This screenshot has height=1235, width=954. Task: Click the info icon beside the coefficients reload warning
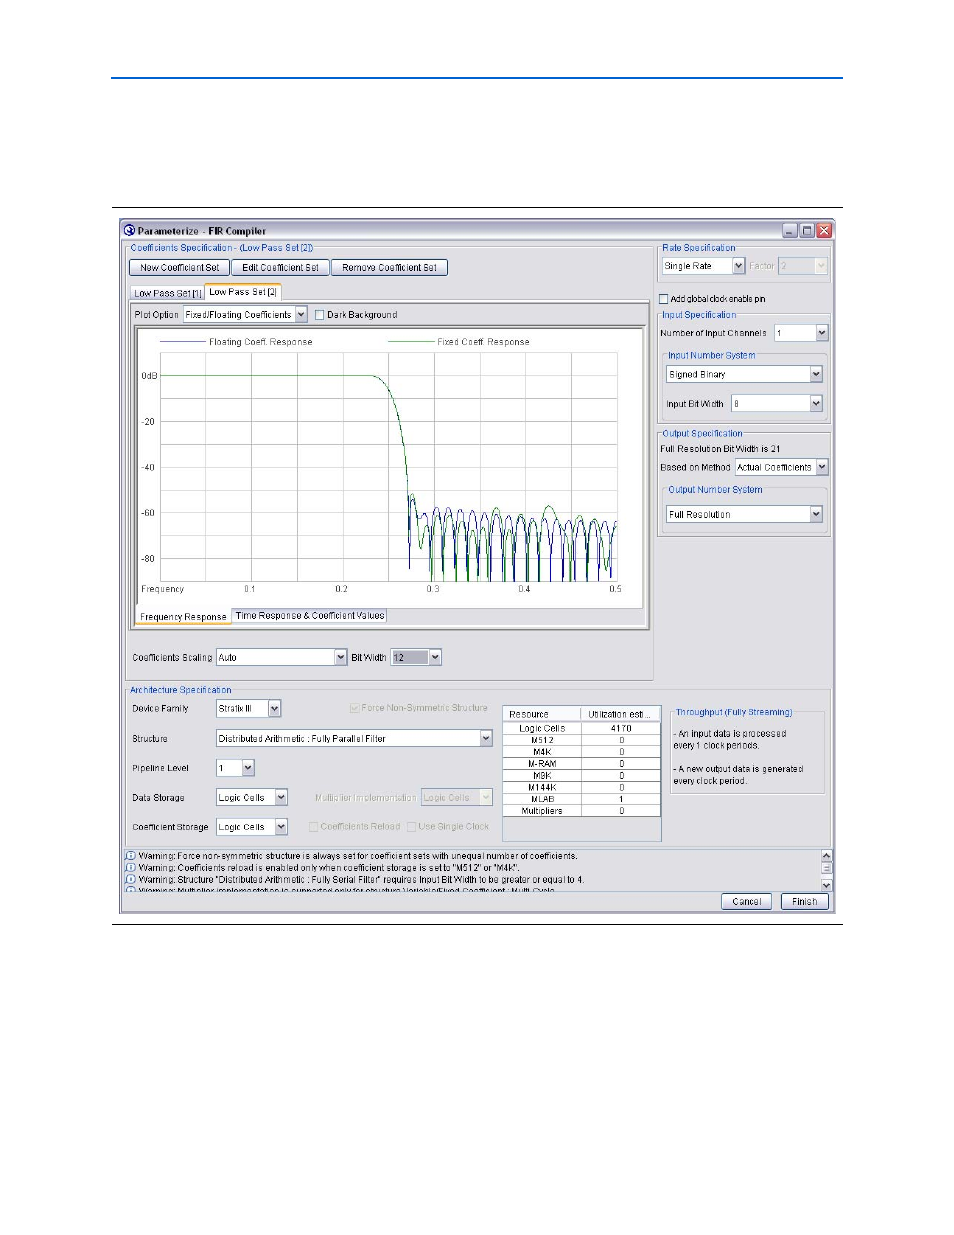(130, 868)
